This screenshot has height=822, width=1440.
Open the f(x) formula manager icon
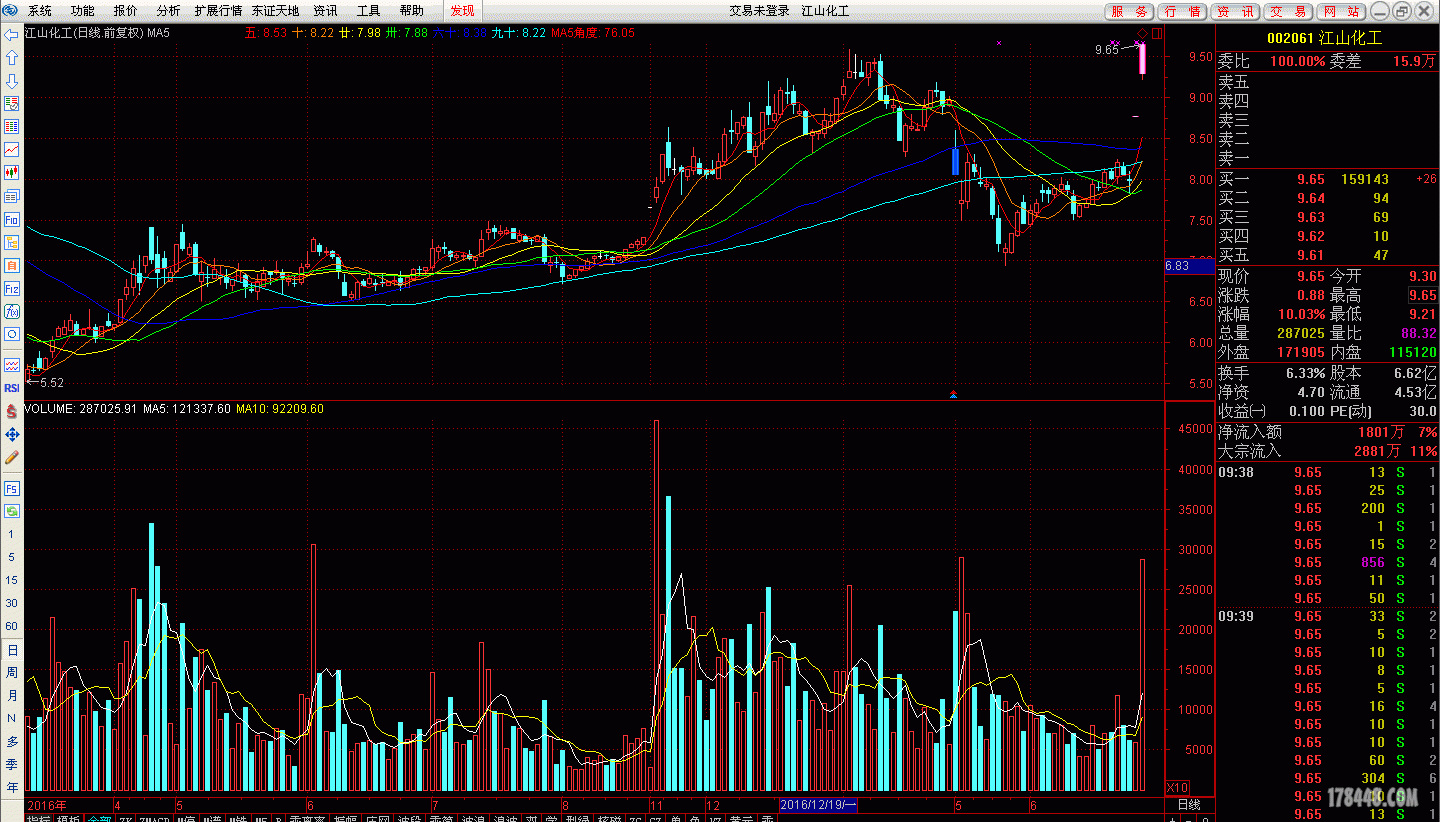tap(12, 311)
